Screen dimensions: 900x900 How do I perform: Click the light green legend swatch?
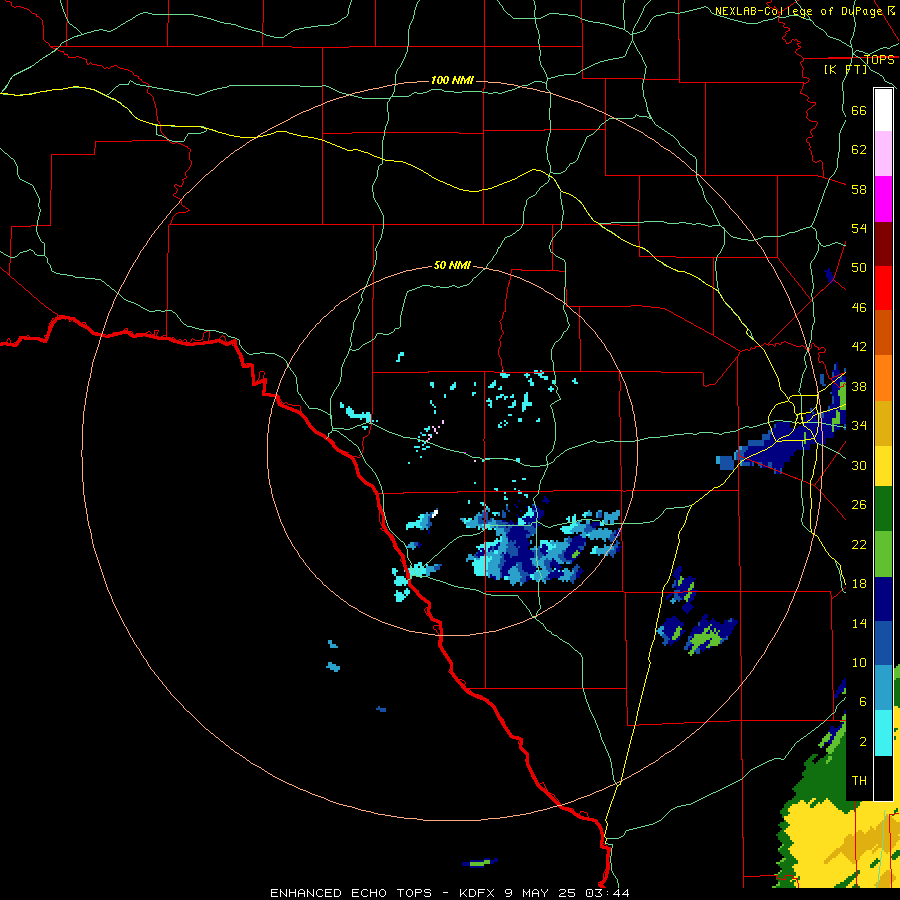883,554
